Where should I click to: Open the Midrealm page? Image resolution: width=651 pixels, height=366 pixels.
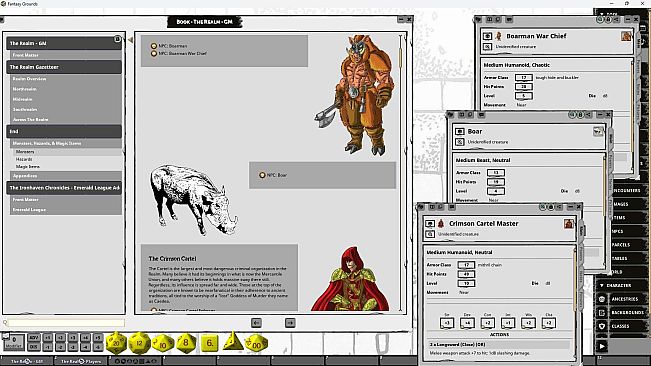point(66,99)
